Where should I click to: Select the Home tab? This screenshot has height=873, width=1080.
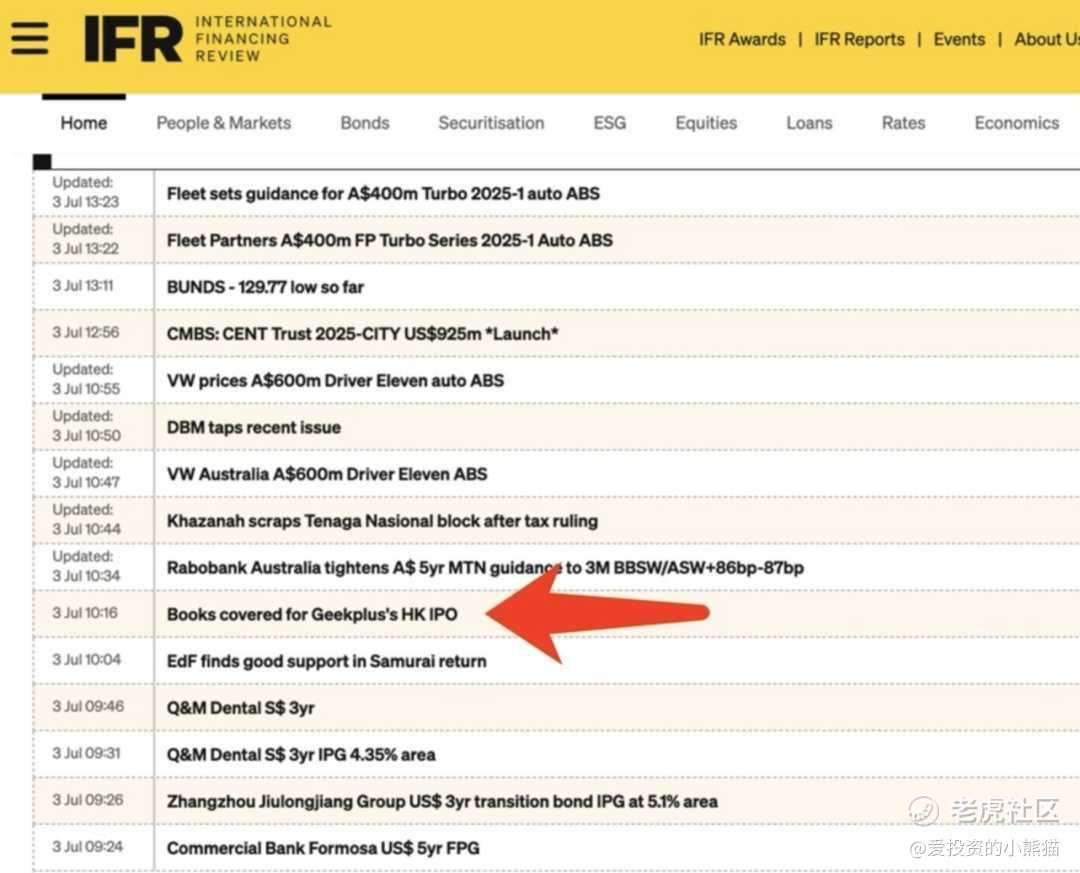tap(83, 123)
